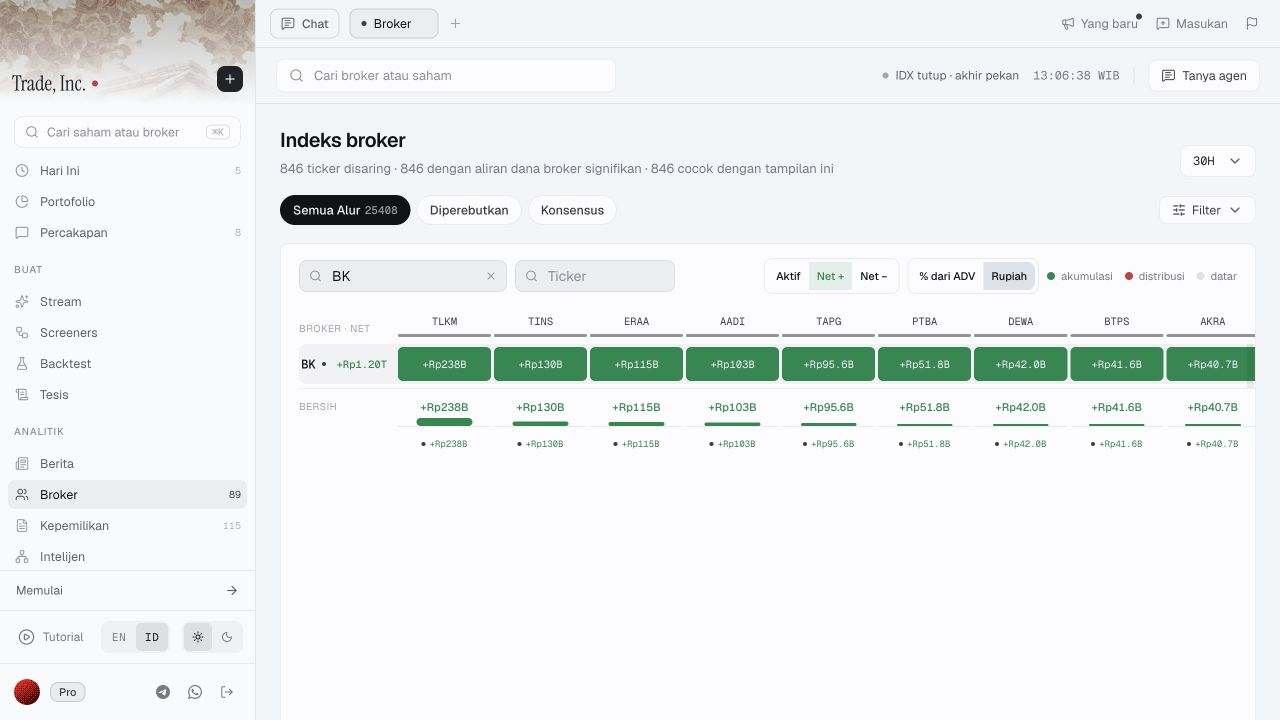Viewport: 1280px width, 720px height.
Task: Switch values to % dari ADV
Action: pos(947,276)
